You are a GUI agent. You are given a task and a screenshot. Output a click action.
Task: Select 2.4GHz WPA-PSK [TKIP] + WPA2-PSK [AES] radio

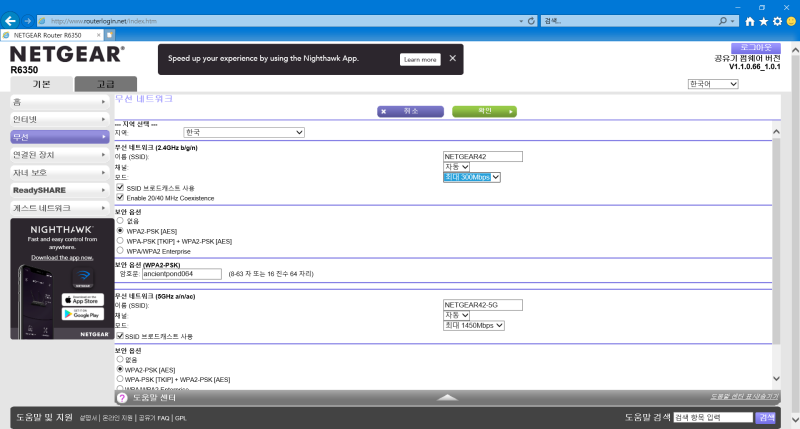pyautogui.click(x=120, y=240)
